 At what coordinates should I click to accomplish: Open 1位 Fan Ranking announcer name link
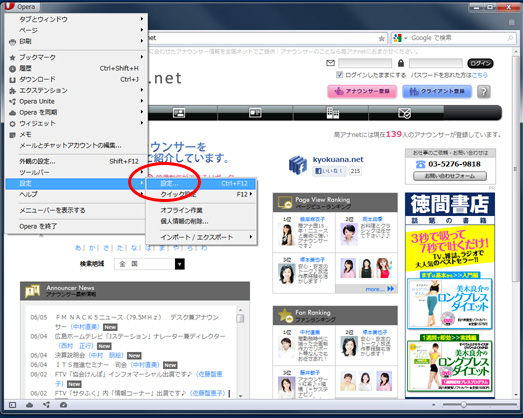(310, 332)
